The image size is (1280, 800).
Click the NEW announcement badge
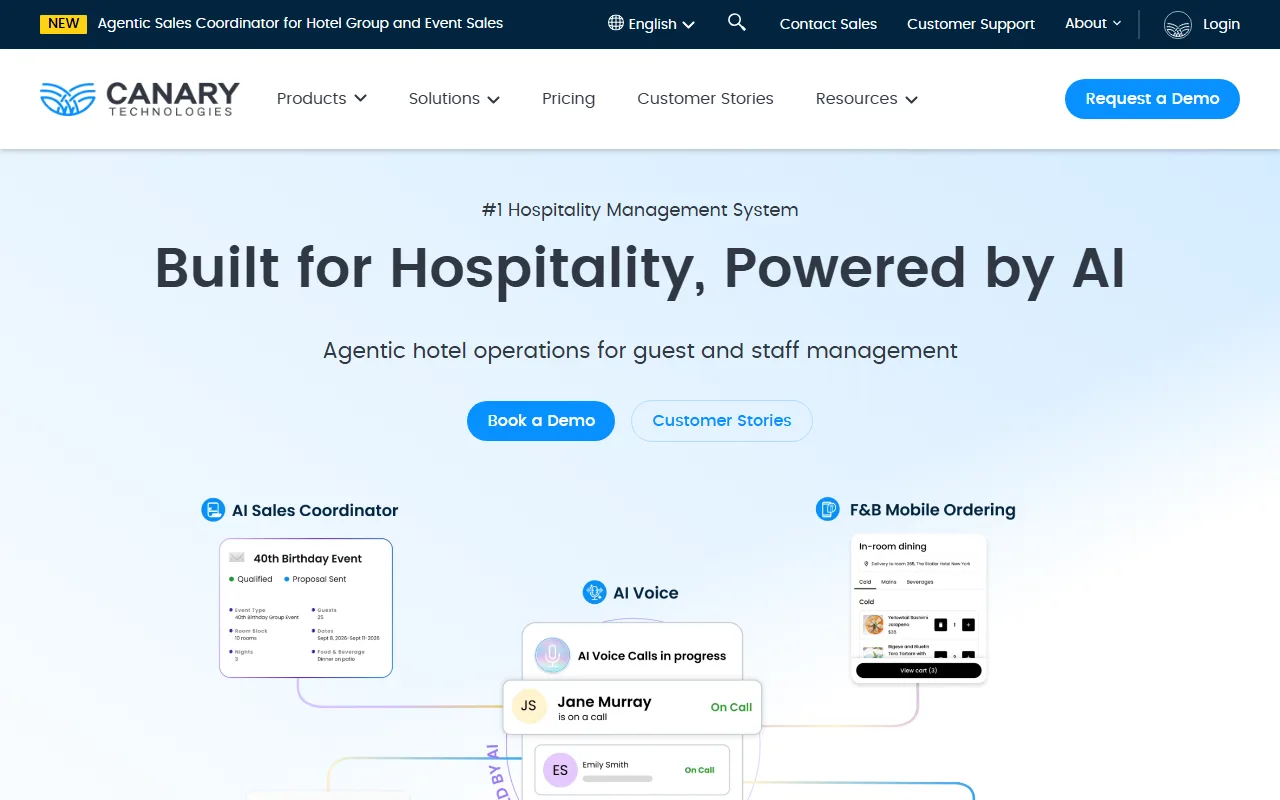click(64, 24)
